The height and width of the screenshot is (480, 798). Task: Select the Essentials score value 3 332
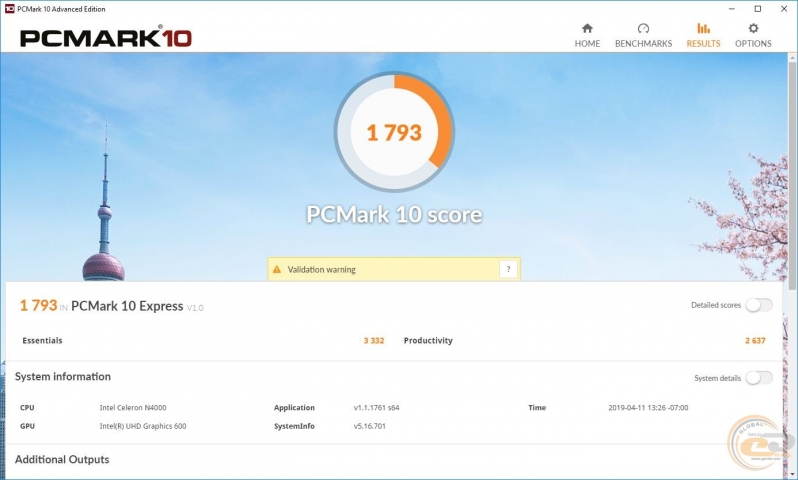374,341
